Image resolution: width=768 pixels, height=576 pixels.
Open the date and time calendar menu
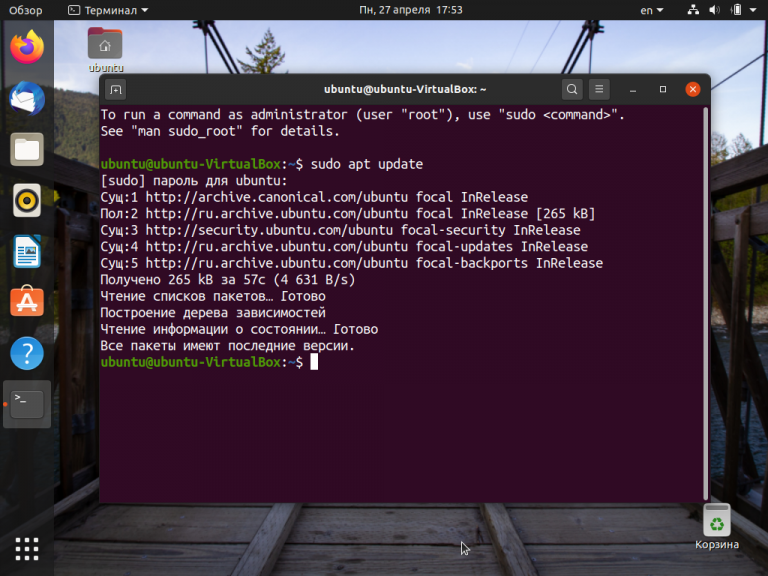410,10
